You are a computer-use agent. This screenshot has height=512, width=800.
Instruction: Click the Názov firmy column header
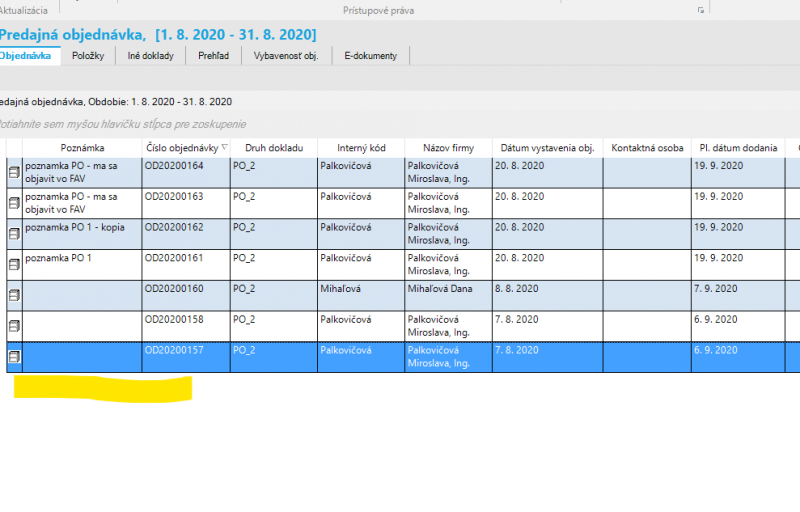(448, 148)
